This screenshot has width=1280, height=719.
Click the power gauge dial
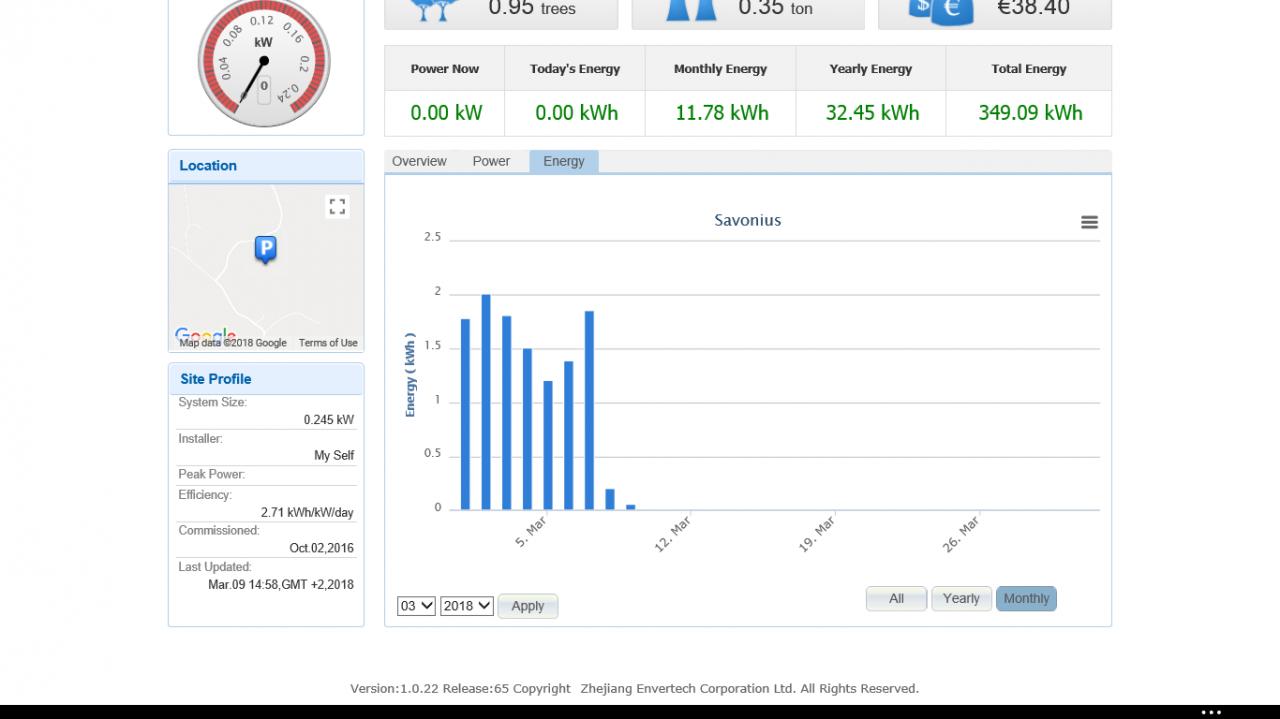[x=264, y=62]
